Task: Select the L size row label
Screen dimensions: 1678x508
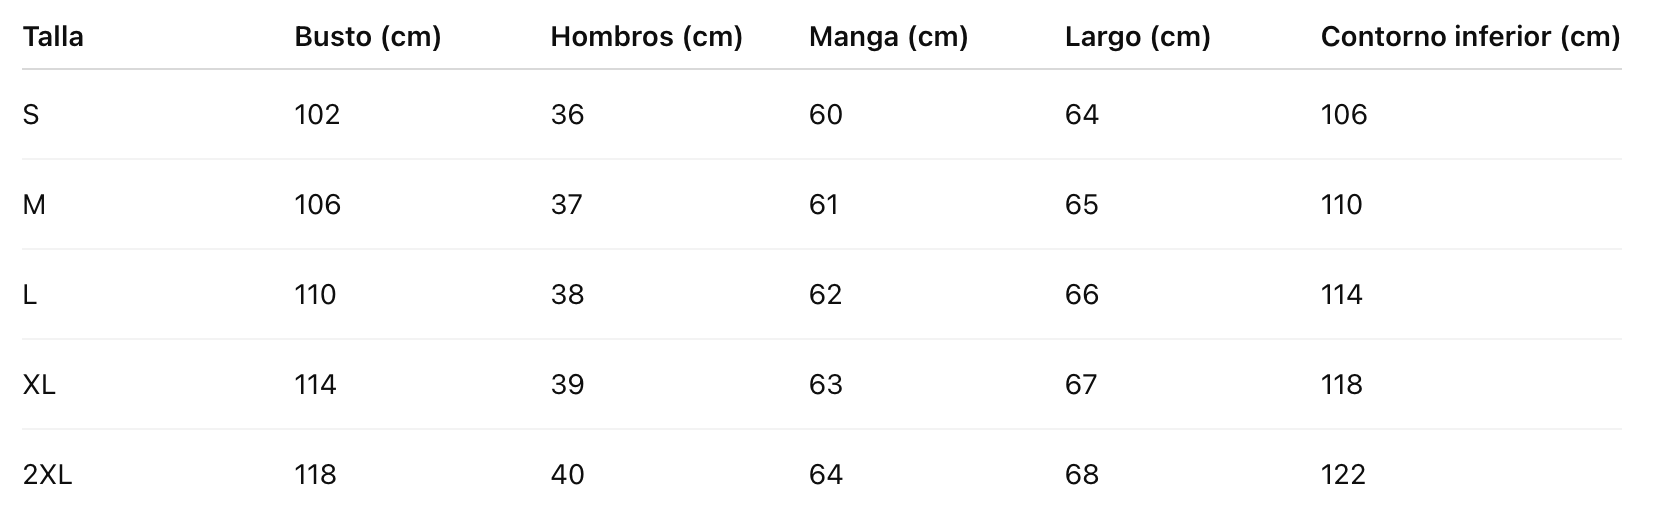Action: coord(30,295)
